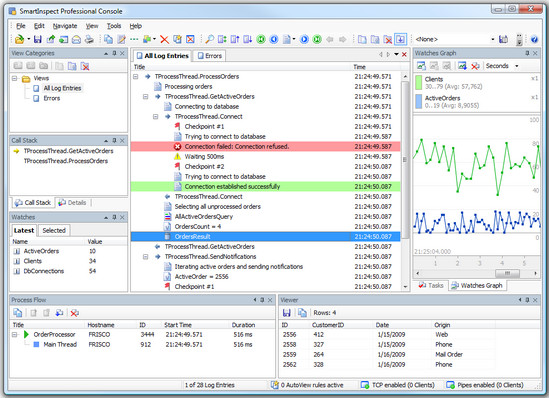Collapse the View Categories panel using up arrow
549x398 pixels.
pos(106,53)
